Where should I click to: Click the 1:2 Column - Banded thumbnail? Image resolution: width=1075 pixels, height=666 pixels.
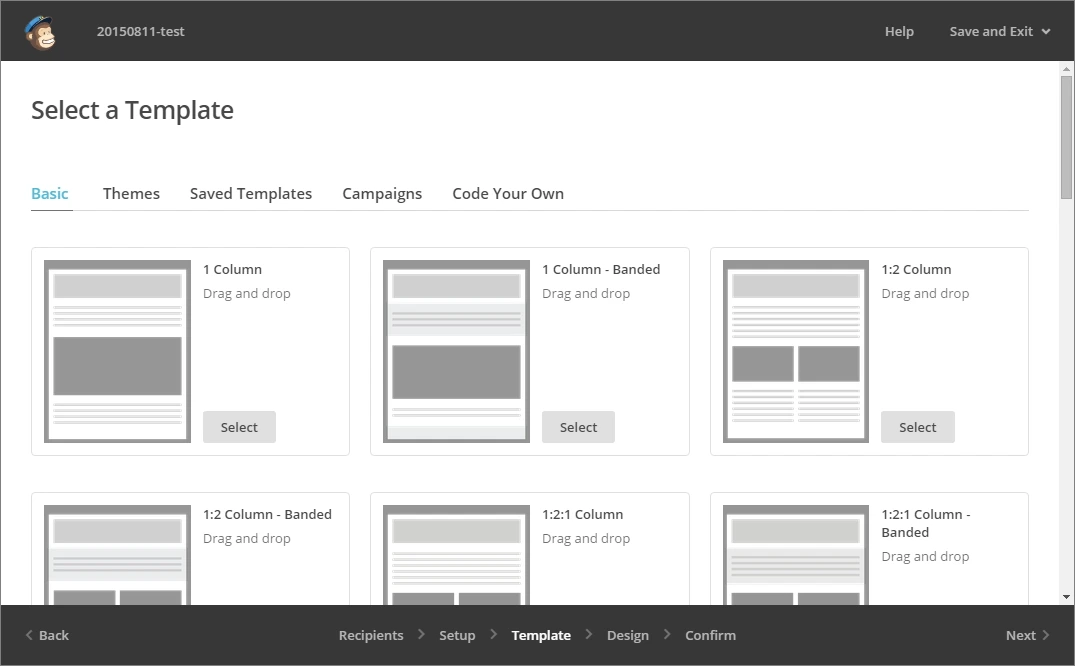117,555
